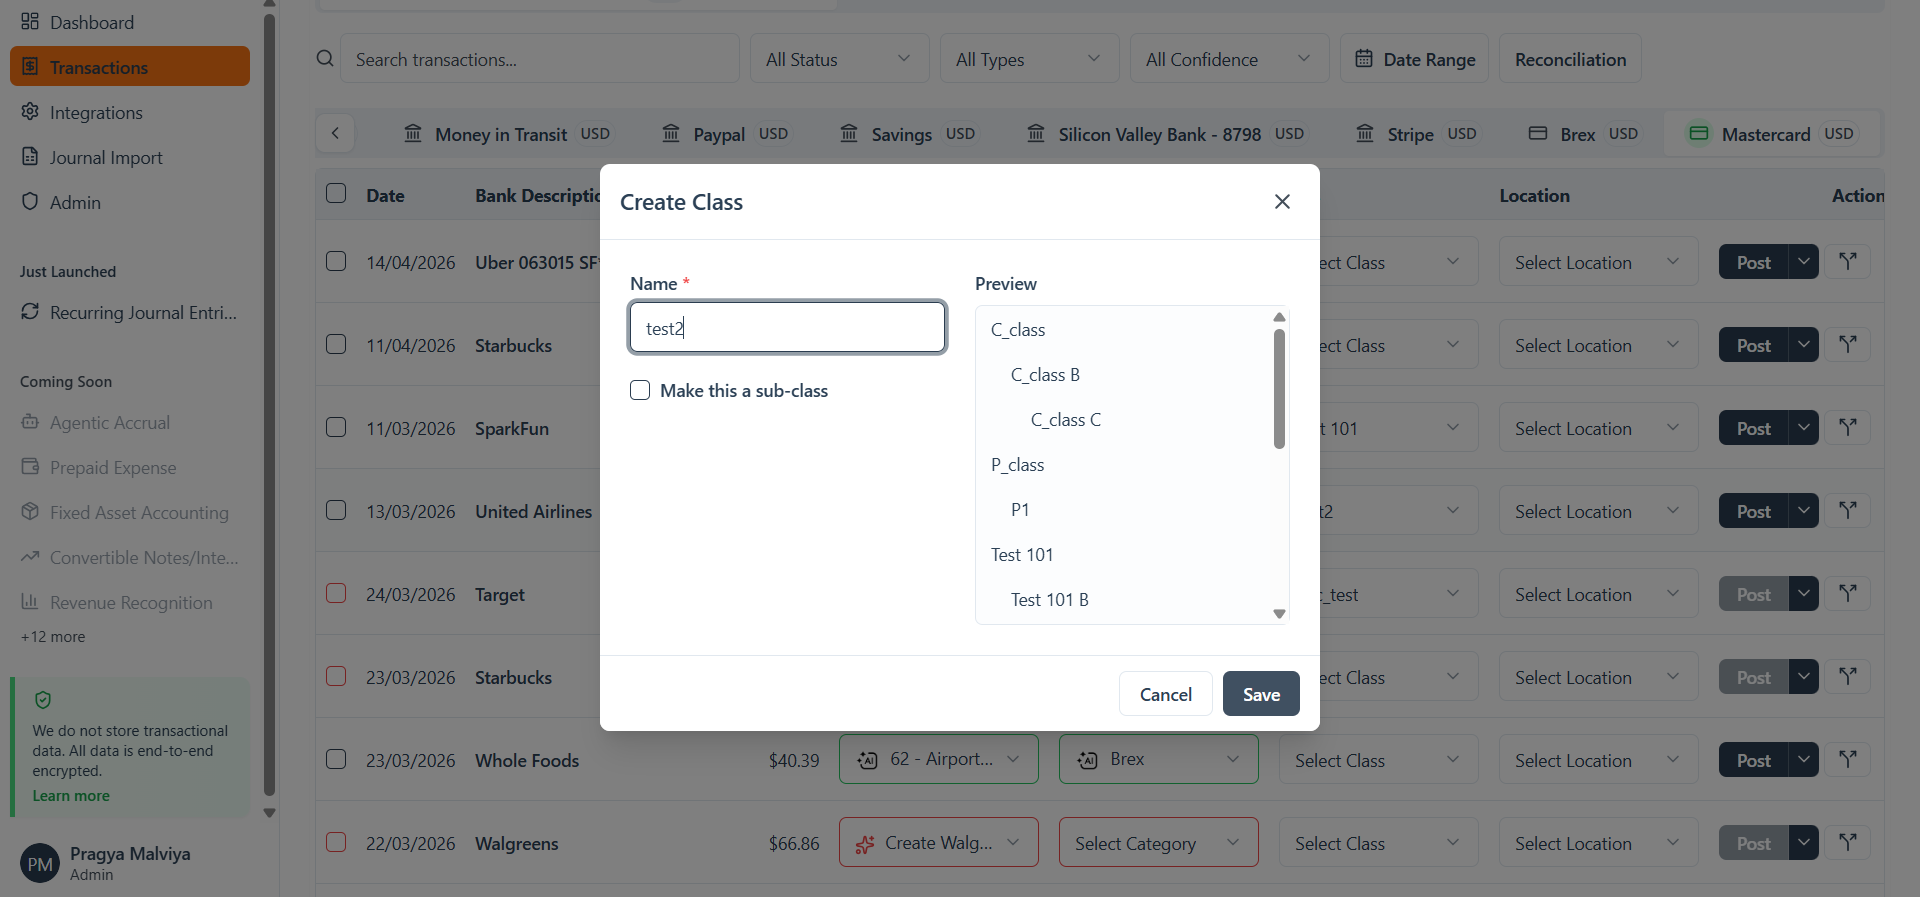This screenshot has width=1920, height=897.
Task: Open All Types dropdown
Action: tap(1030, 59)
